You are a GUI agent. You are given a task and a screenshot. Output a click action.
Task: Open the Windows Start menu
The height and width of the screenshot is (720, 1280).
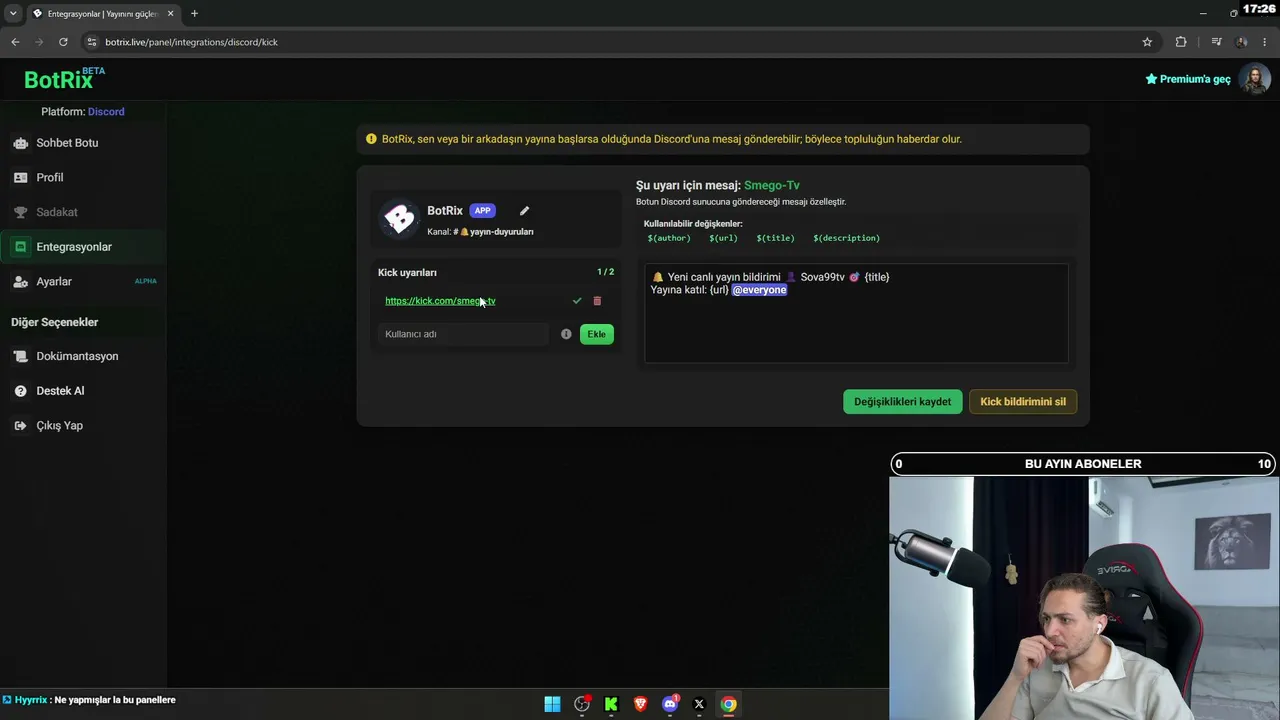tap(552, 704)
